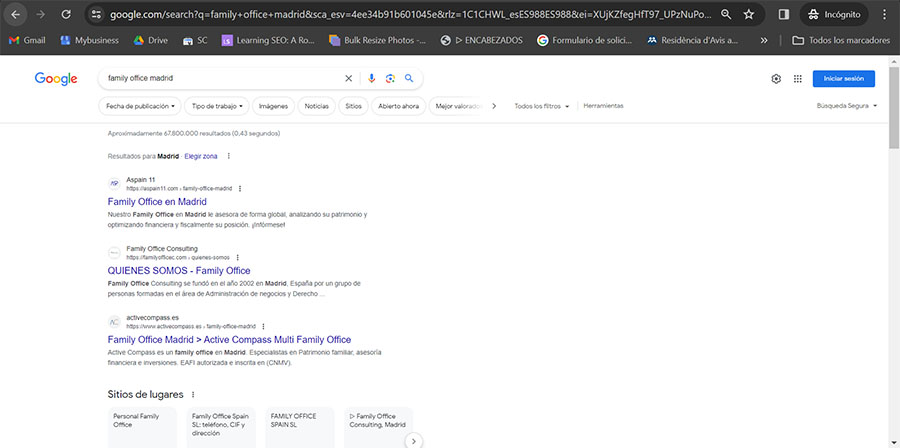Open the browser side panel icon

pyautogui.click(x=783, y=14)
